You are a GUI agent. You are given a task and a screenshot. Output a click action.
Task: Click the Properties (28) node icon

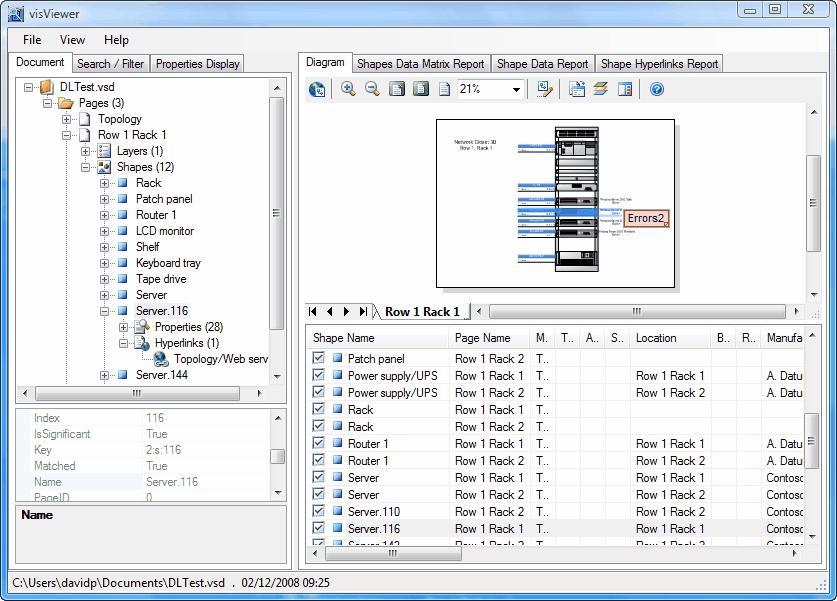coord(141,327)
